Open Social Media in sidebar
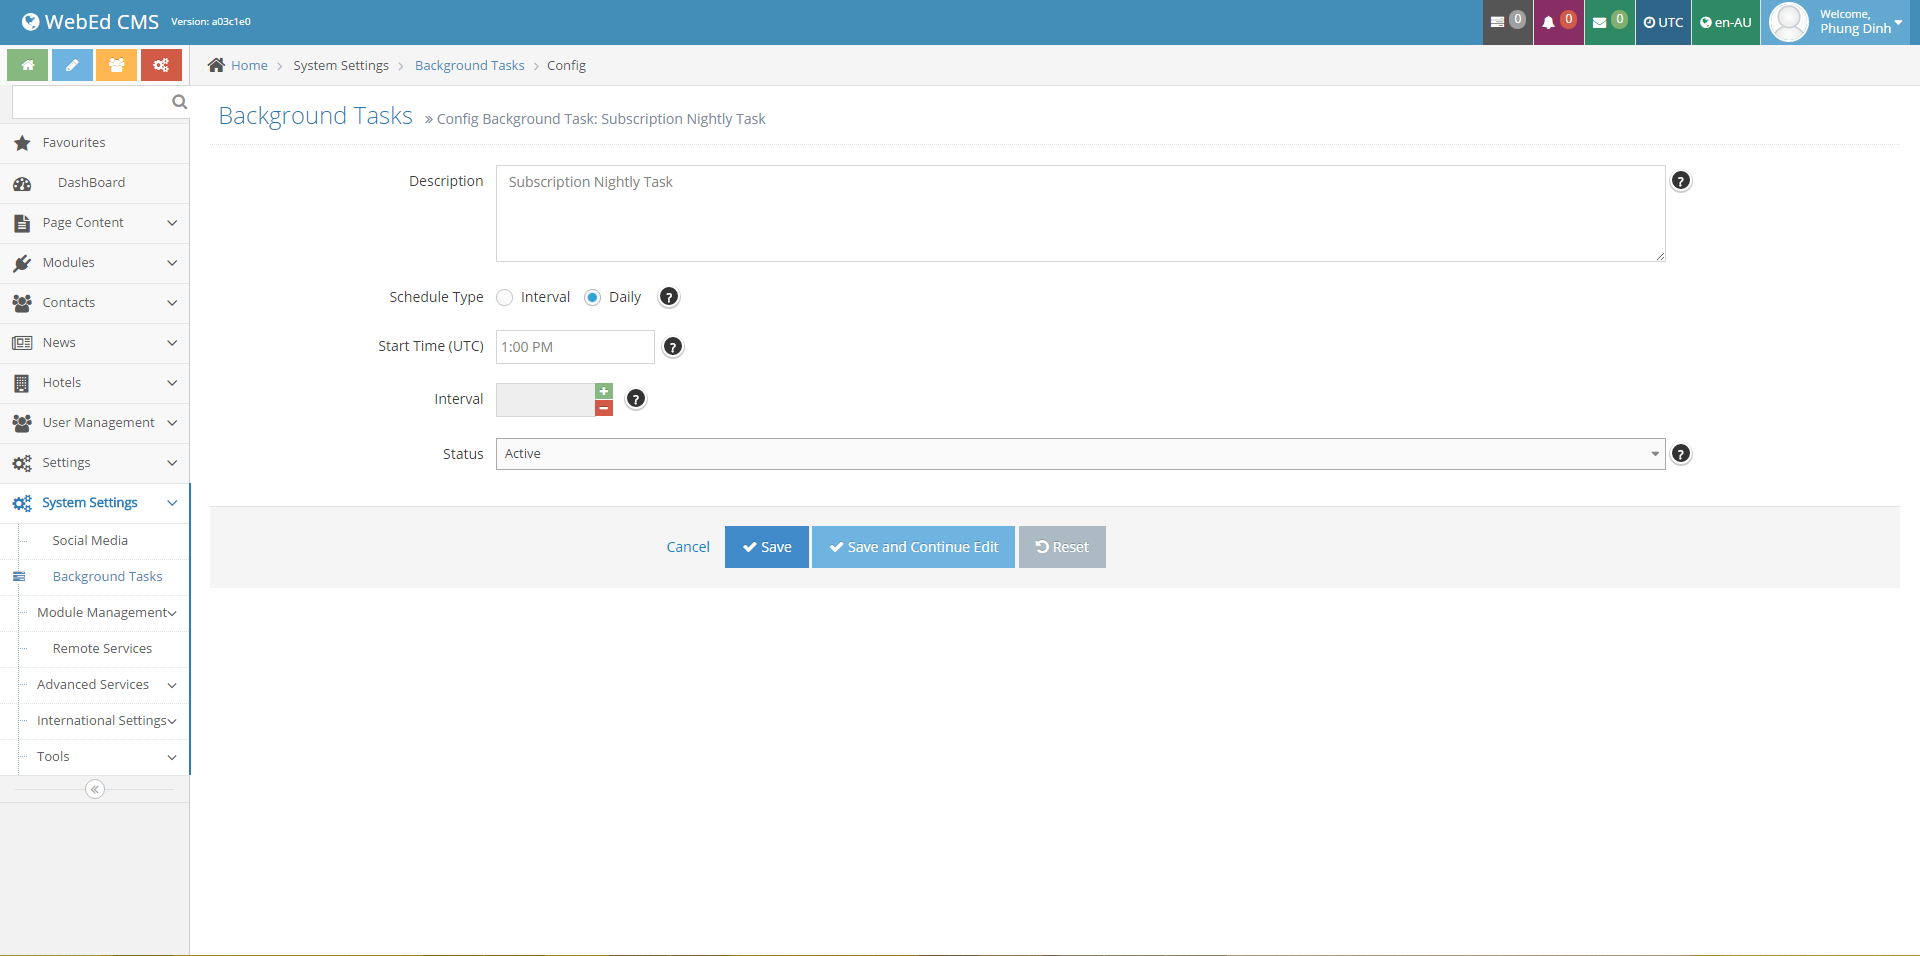 point(90,541)
